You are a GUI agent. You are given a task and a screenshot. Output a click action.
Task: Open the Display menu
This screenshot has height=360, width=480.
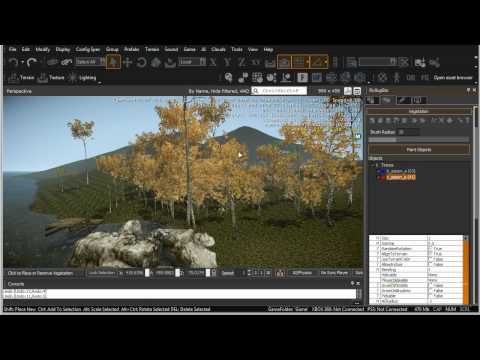[63, 49]
